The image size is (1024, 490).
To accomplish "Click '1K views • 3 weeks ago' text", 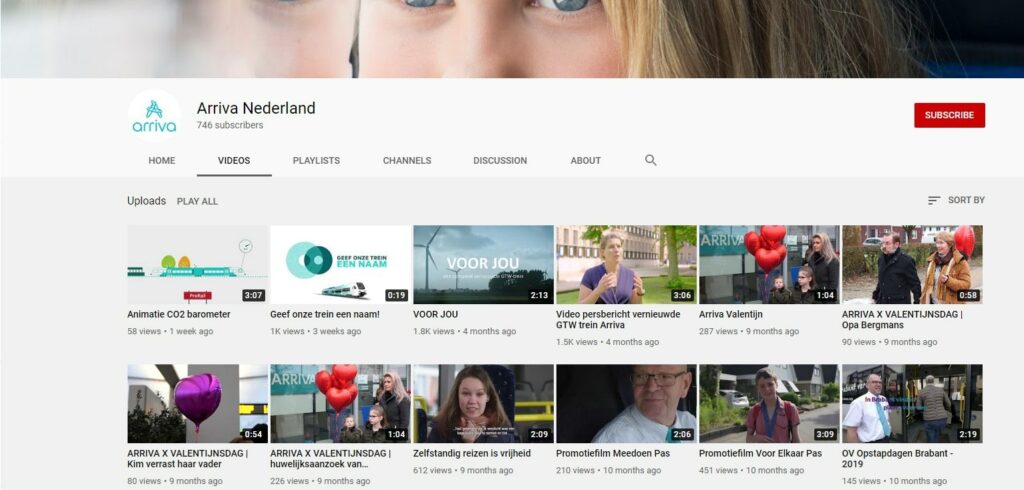I will point(315,331).
